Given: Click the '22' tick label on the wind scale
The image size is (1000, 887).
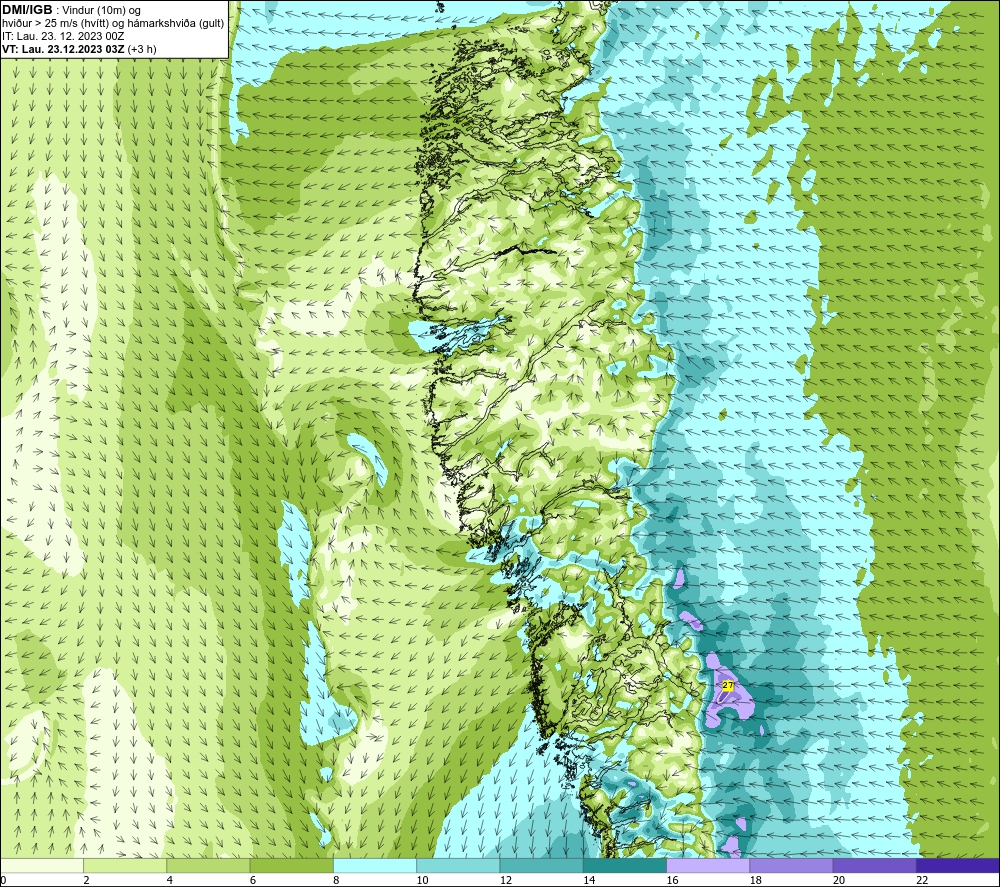Looking at the screenshot, I should (922, 881).
